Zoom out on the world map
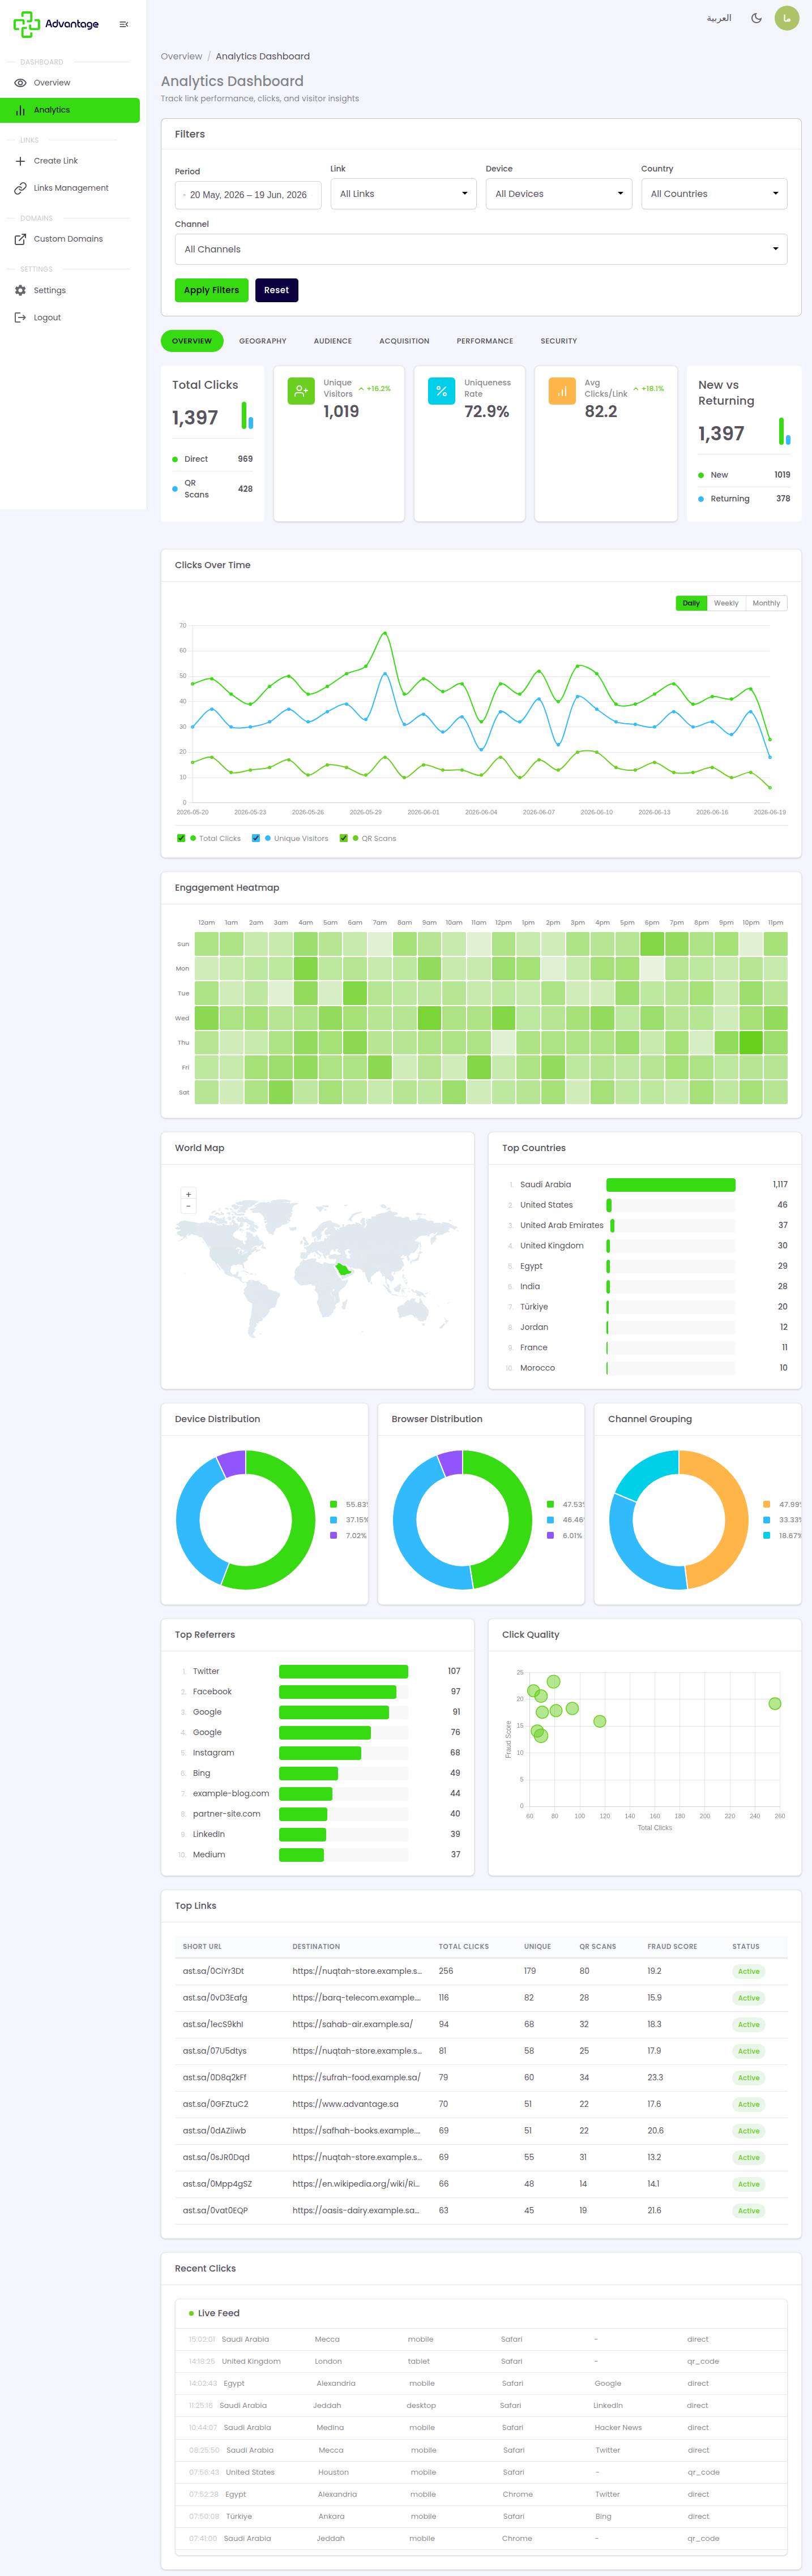Viewport: 812px width, 2576px height. tap(188, 1206)
